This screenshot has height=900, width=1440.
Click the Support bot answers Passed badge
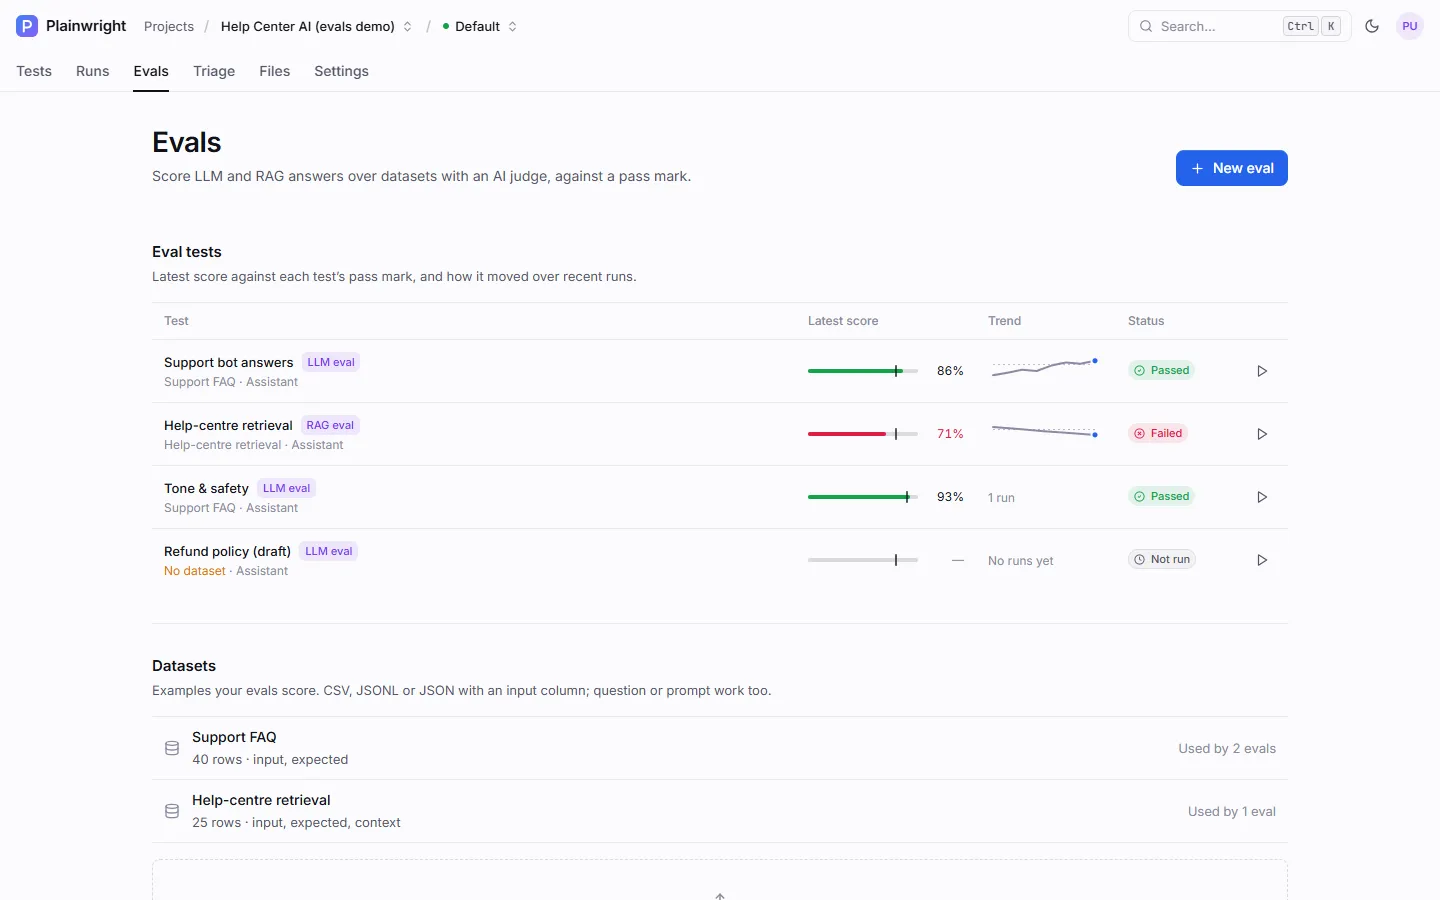point(1162,370)
